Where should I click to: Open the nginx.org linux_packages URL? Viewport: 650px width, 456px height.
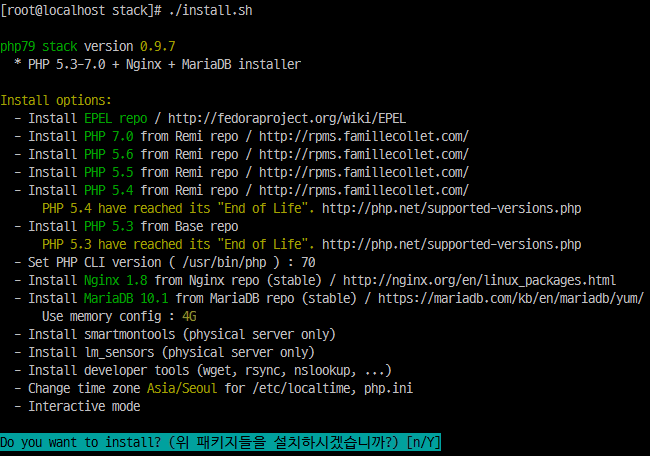click(479, 281)
